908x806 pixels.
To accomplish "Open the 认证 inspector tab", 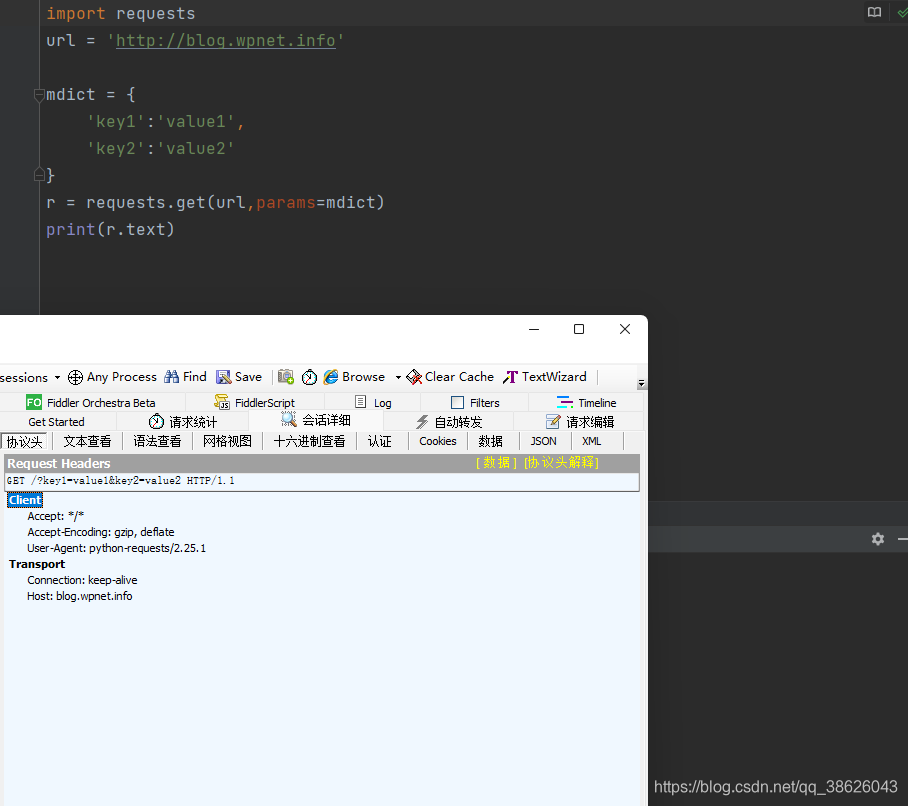I will [x=380, y=441].
